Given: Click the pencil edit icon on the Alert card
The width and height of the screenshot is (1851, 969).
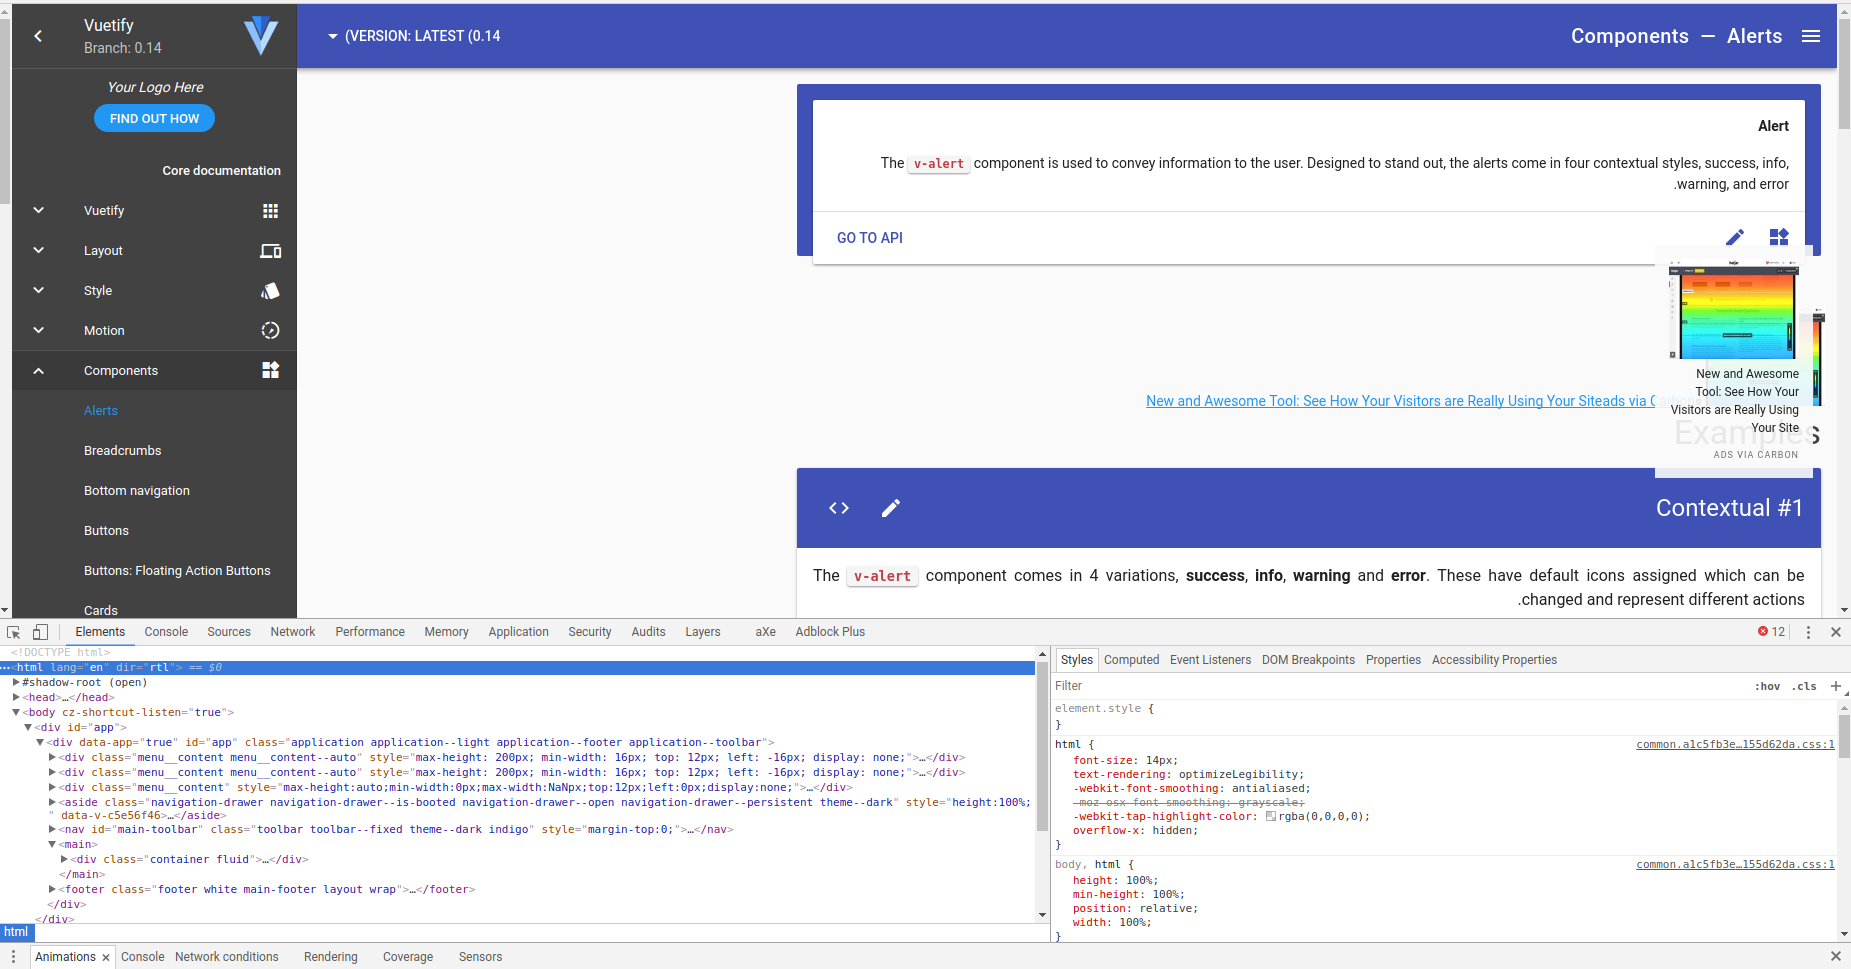Looking at the screenshot, I should (x=1735, y=237).
